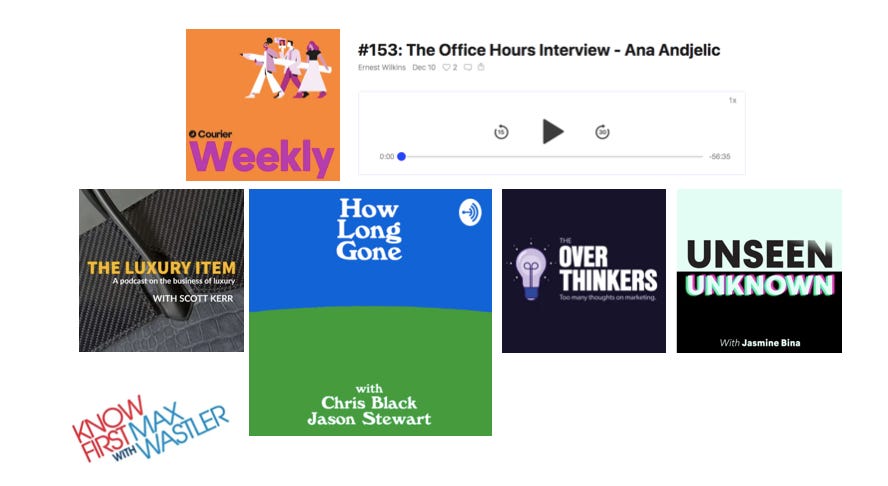Open the author link Ernest Wilkins

(x=382, y=67)
